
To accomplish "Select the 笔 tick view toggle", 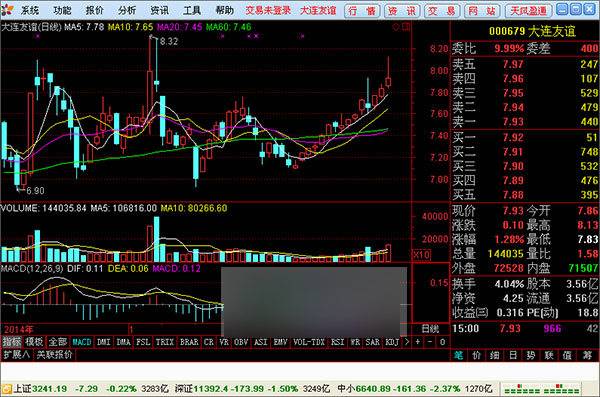I will pyautogui.click(x=458, y=355).
